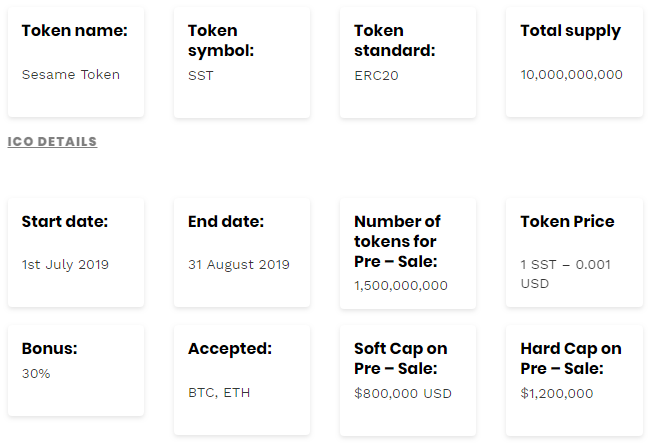Click the Token Price heading
Viewport: 654px width, 448px height.
[567, 221]
